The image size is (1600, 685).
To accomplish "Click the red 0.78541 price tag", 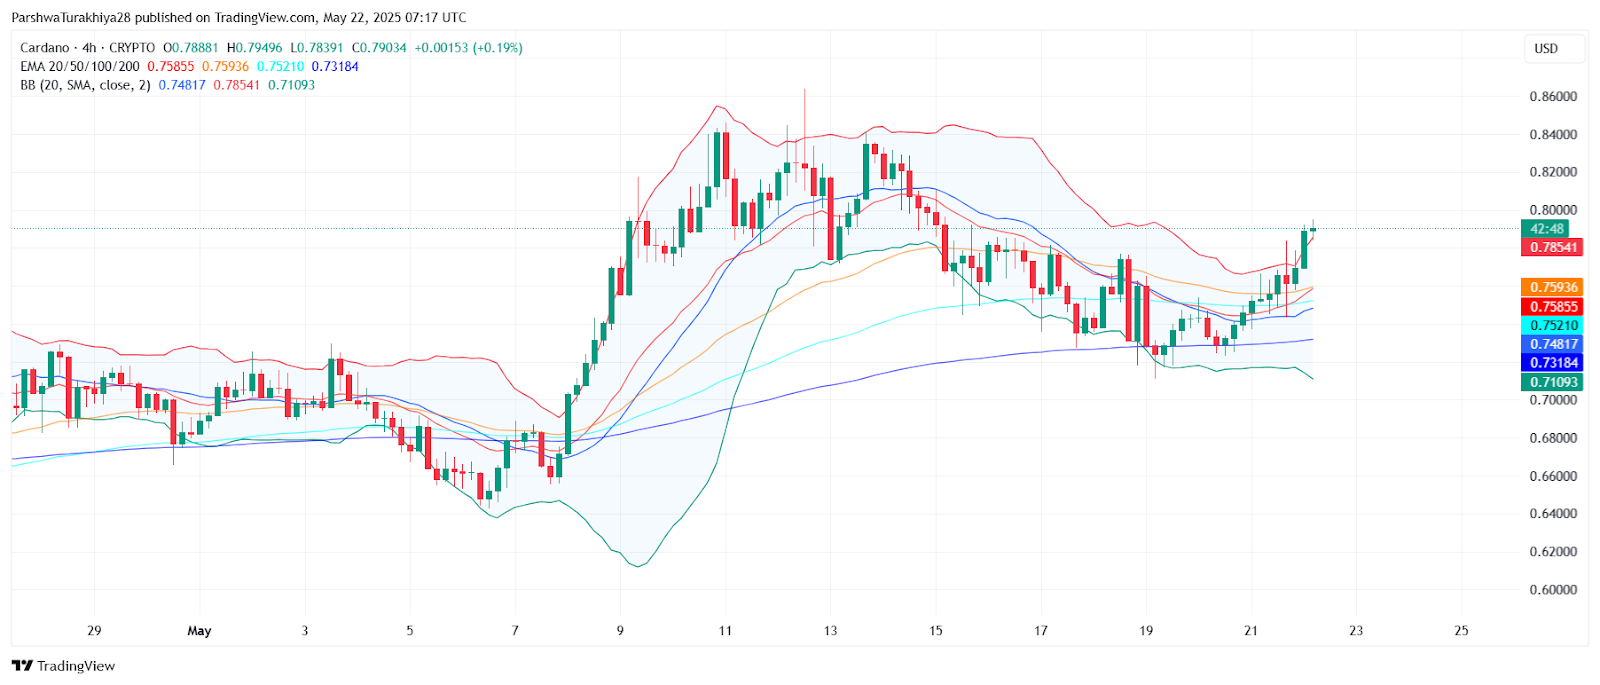I will click(x=1553, y=247).
